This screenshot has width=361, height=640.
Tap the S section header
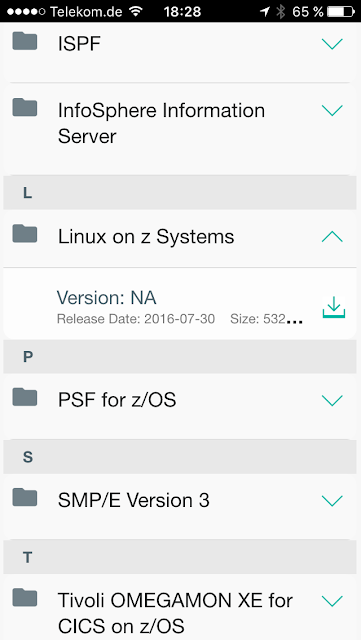click(180, 457)
